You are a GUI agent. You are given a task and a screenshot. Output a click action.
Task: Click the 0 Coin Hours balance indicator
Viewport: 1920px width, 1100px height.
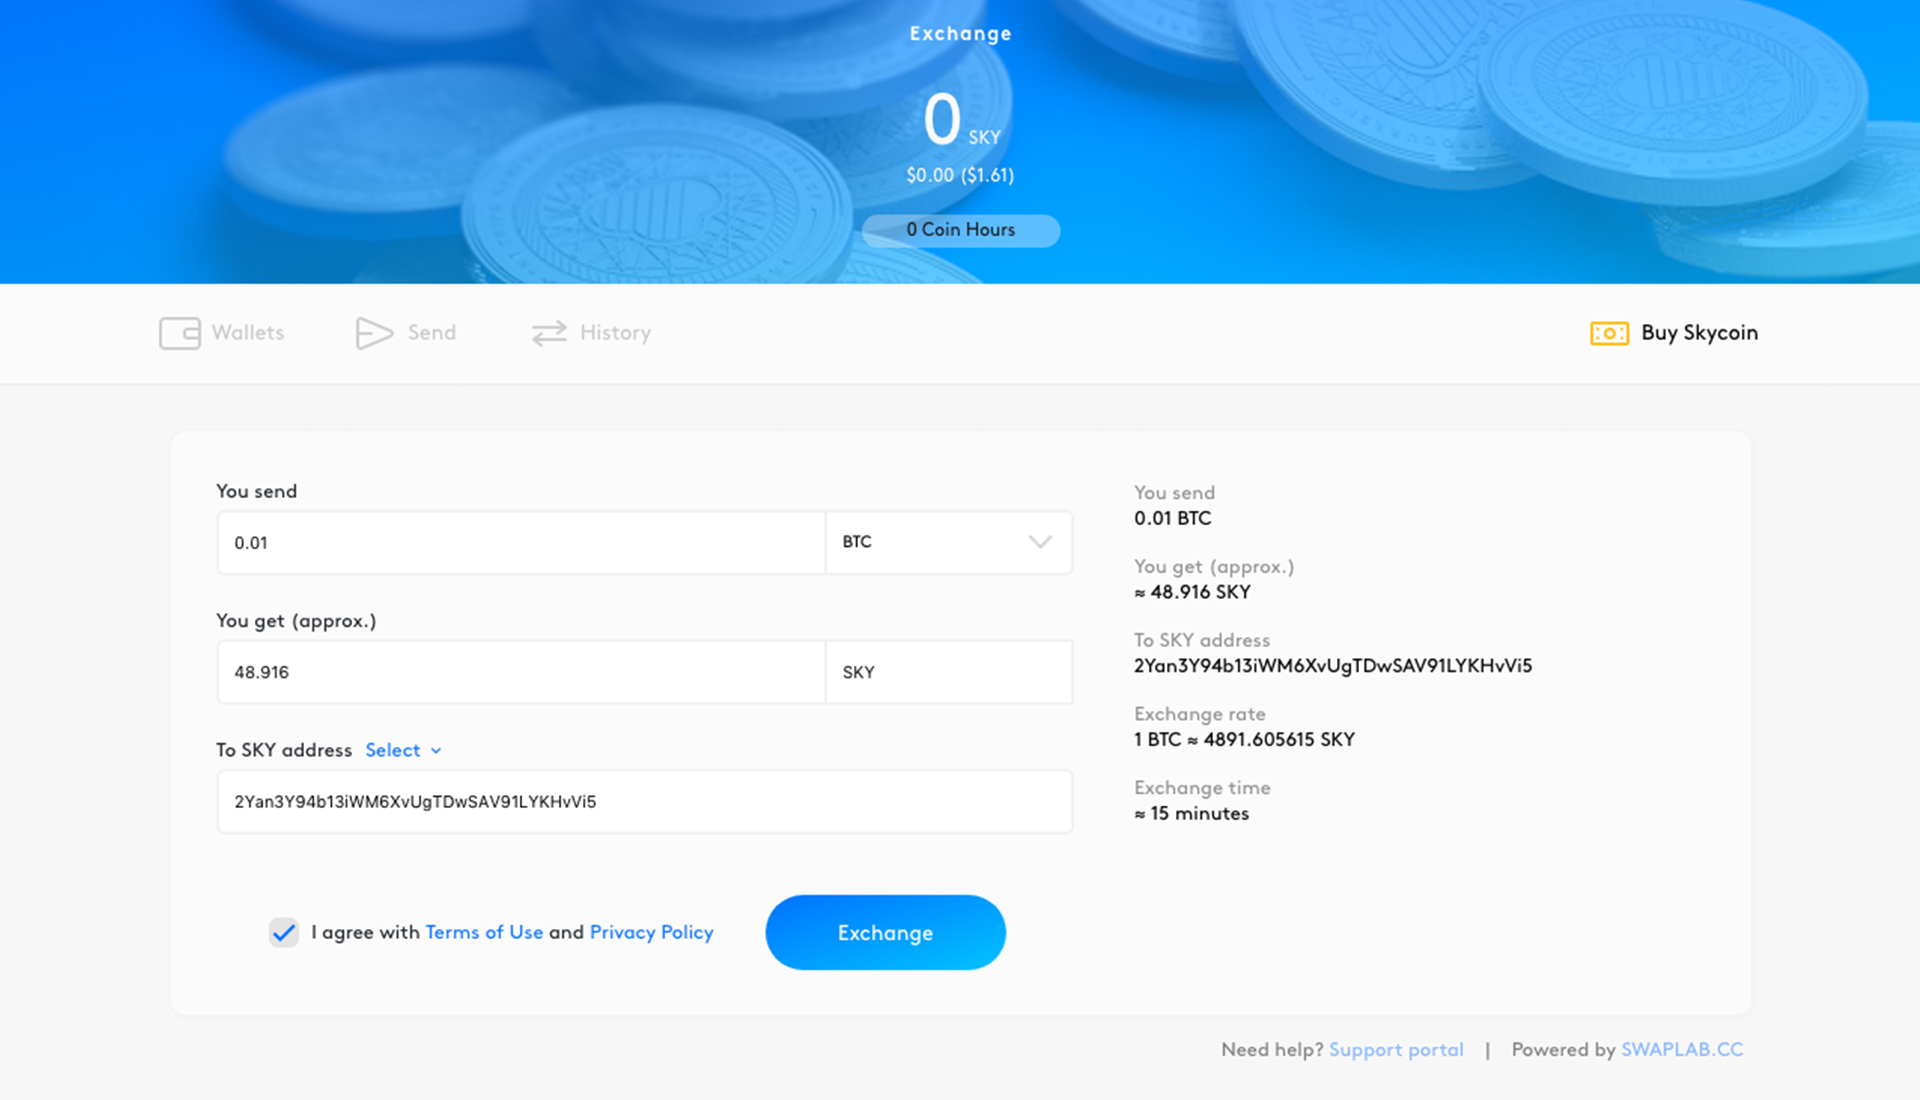click(961, 228)
